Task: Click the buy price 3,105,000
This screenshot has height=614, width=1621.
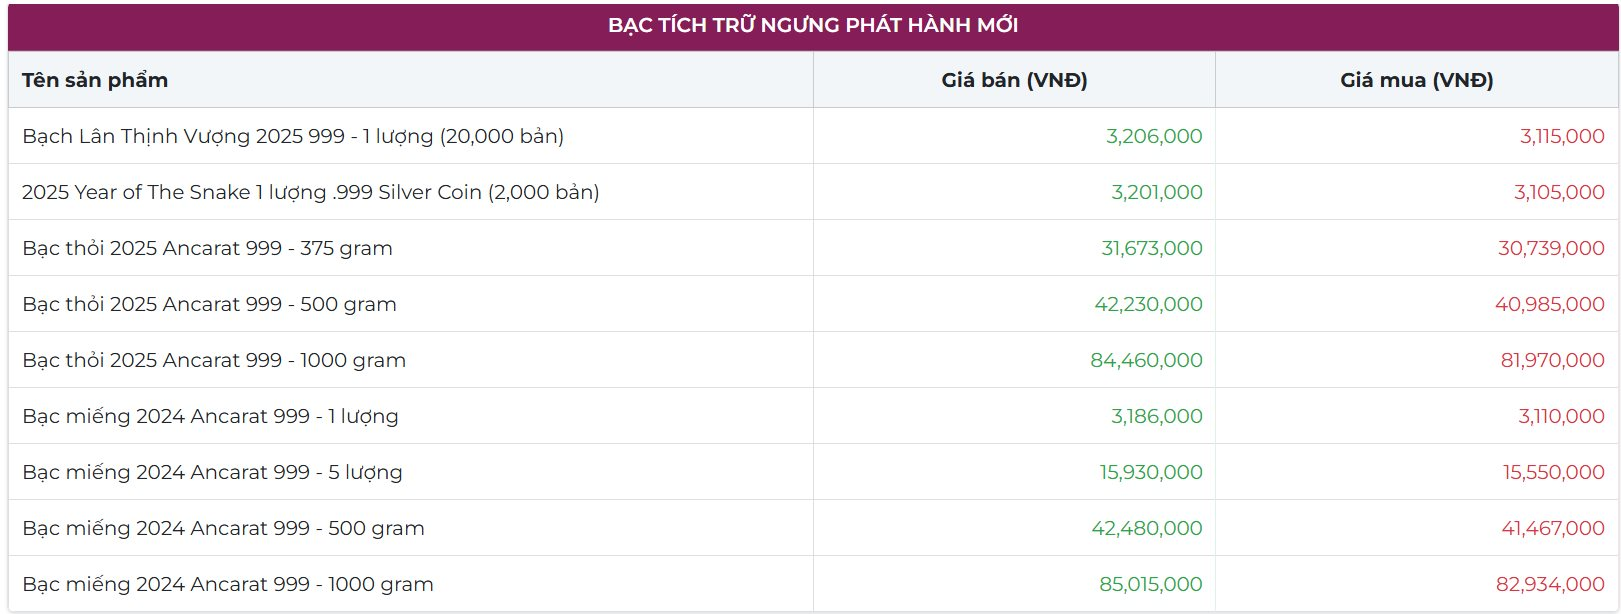Action: pyautogui.click(x=1558, y=192)
